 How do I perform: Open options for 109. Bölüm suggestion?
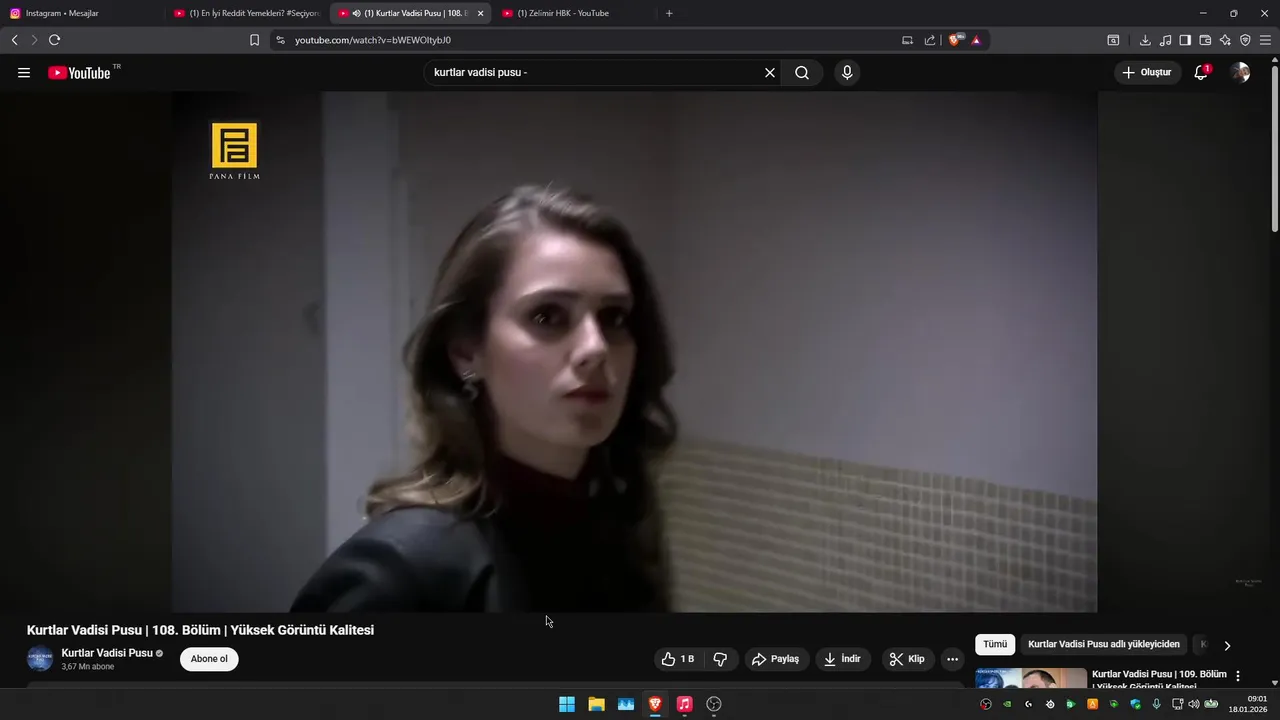click(x=1238, y=676)
